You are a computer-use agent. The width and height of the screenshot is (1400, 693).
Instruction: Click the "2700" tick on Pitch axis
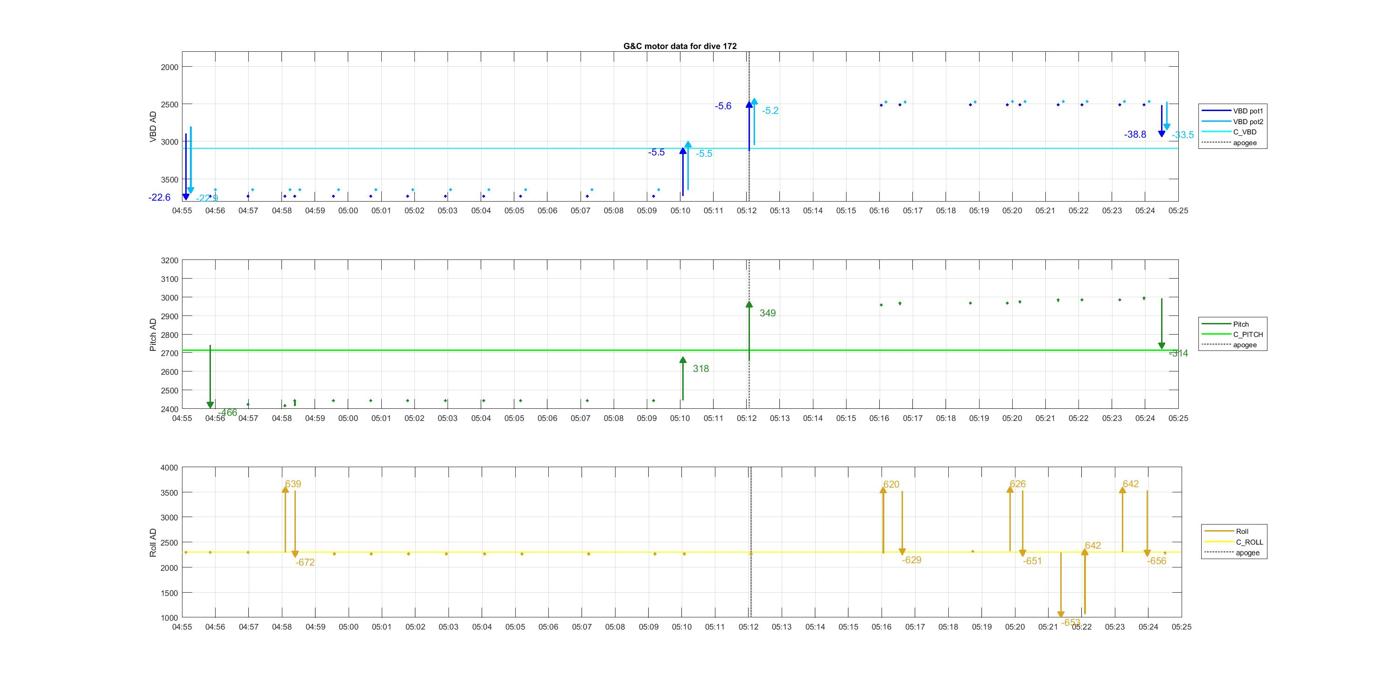pos(169,353)
